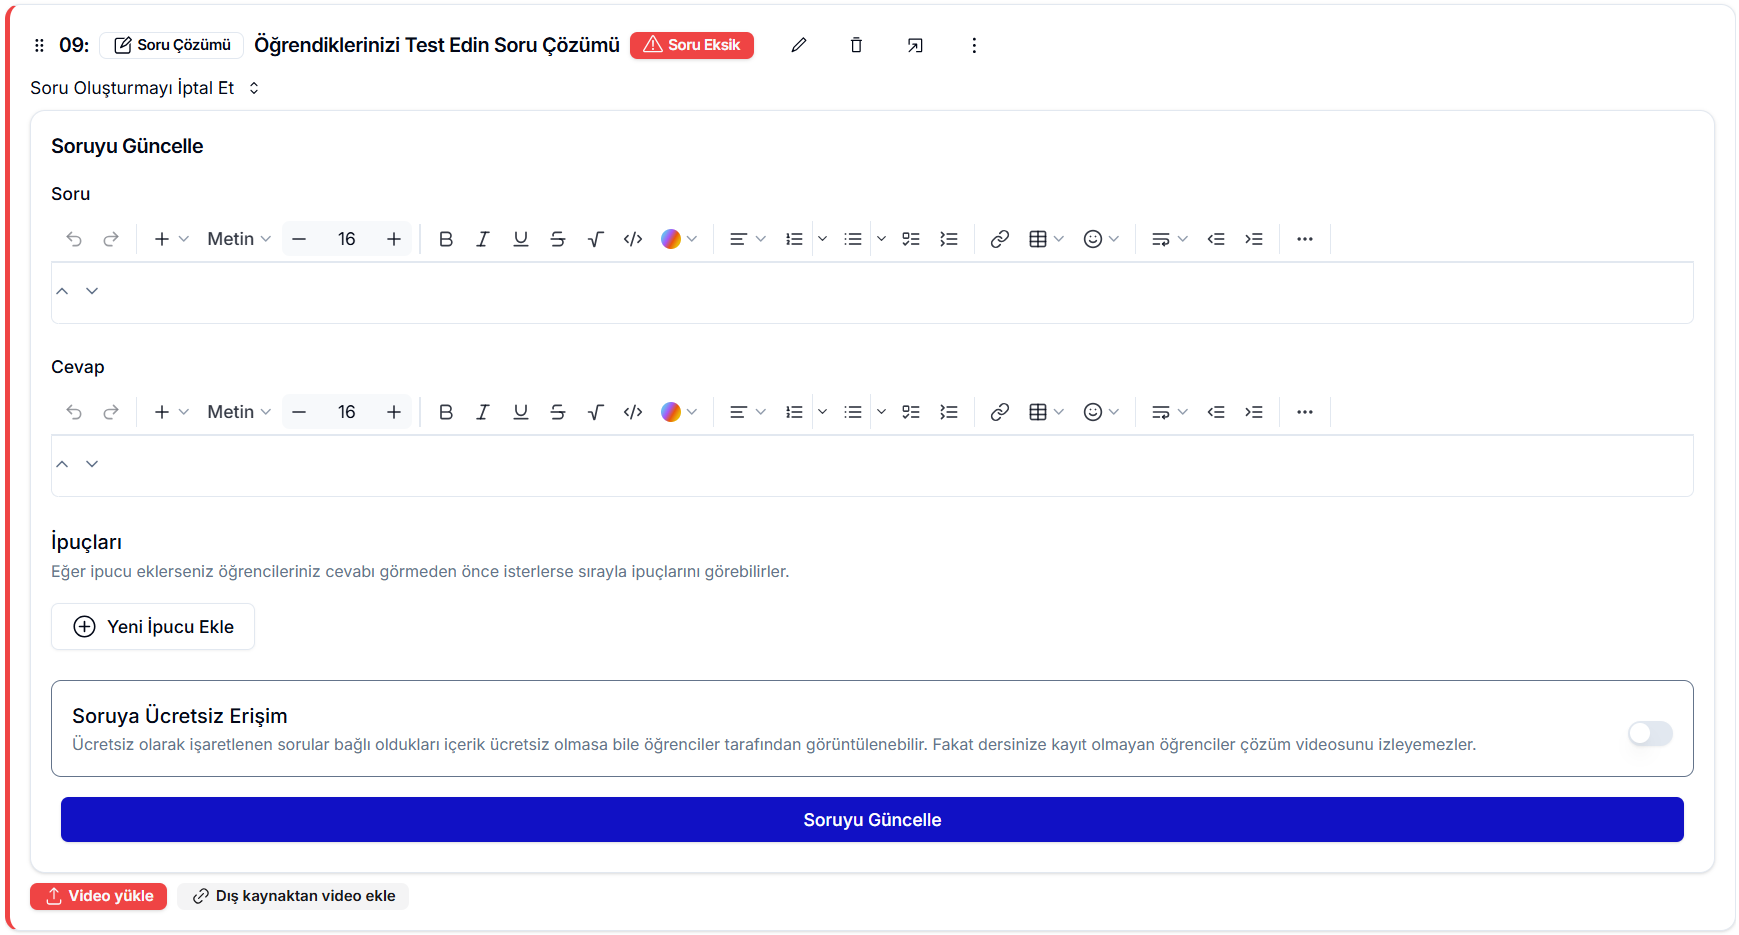Open emoji dropdown in Cevap editor
1739x935 pixels.
click(x=1101, y=412)
